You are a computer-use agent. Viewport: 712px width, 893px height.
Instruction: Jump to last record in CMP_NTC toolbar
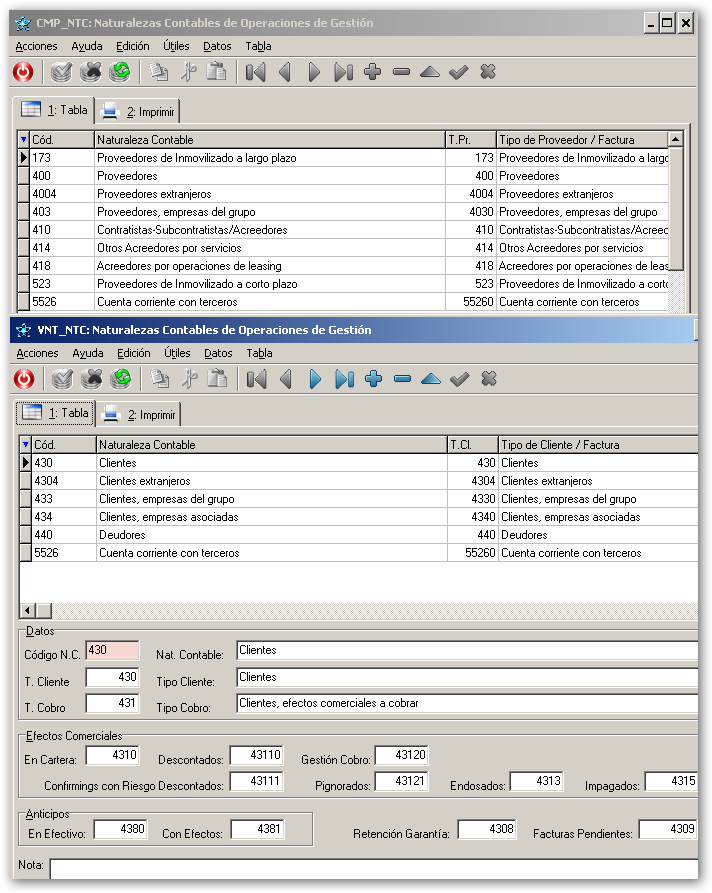pyautogui.click(x=343, y=72)
